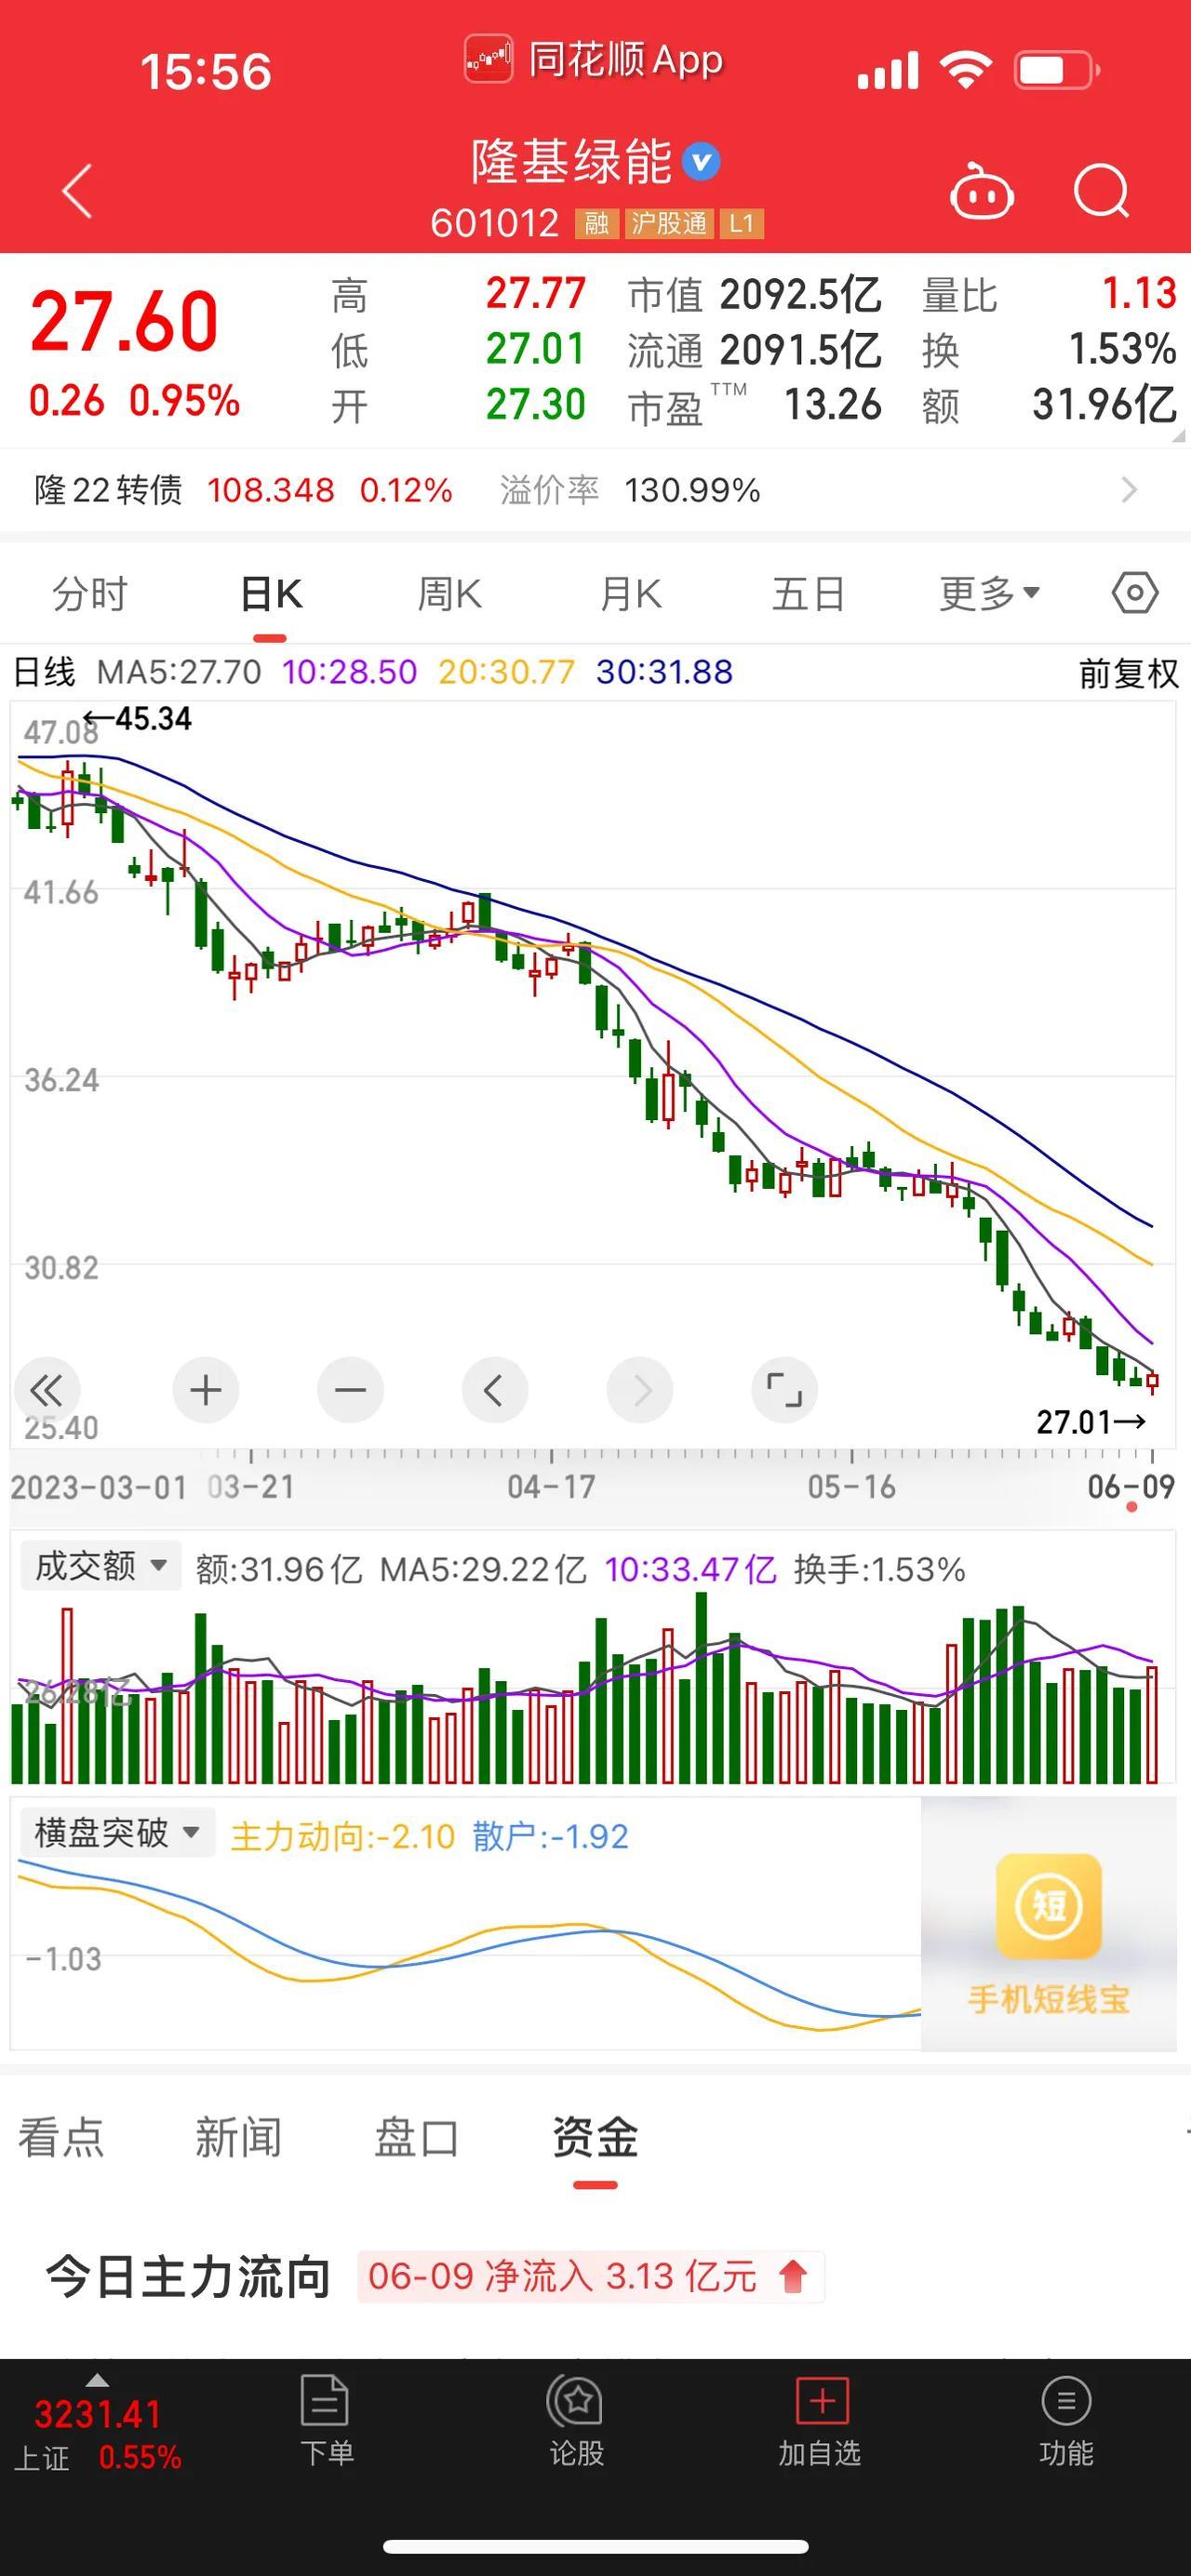The width and height of the screenshot is (1191, 2576).
Task: Open the 盘口 order book tab
Action: coord(416,2137)
